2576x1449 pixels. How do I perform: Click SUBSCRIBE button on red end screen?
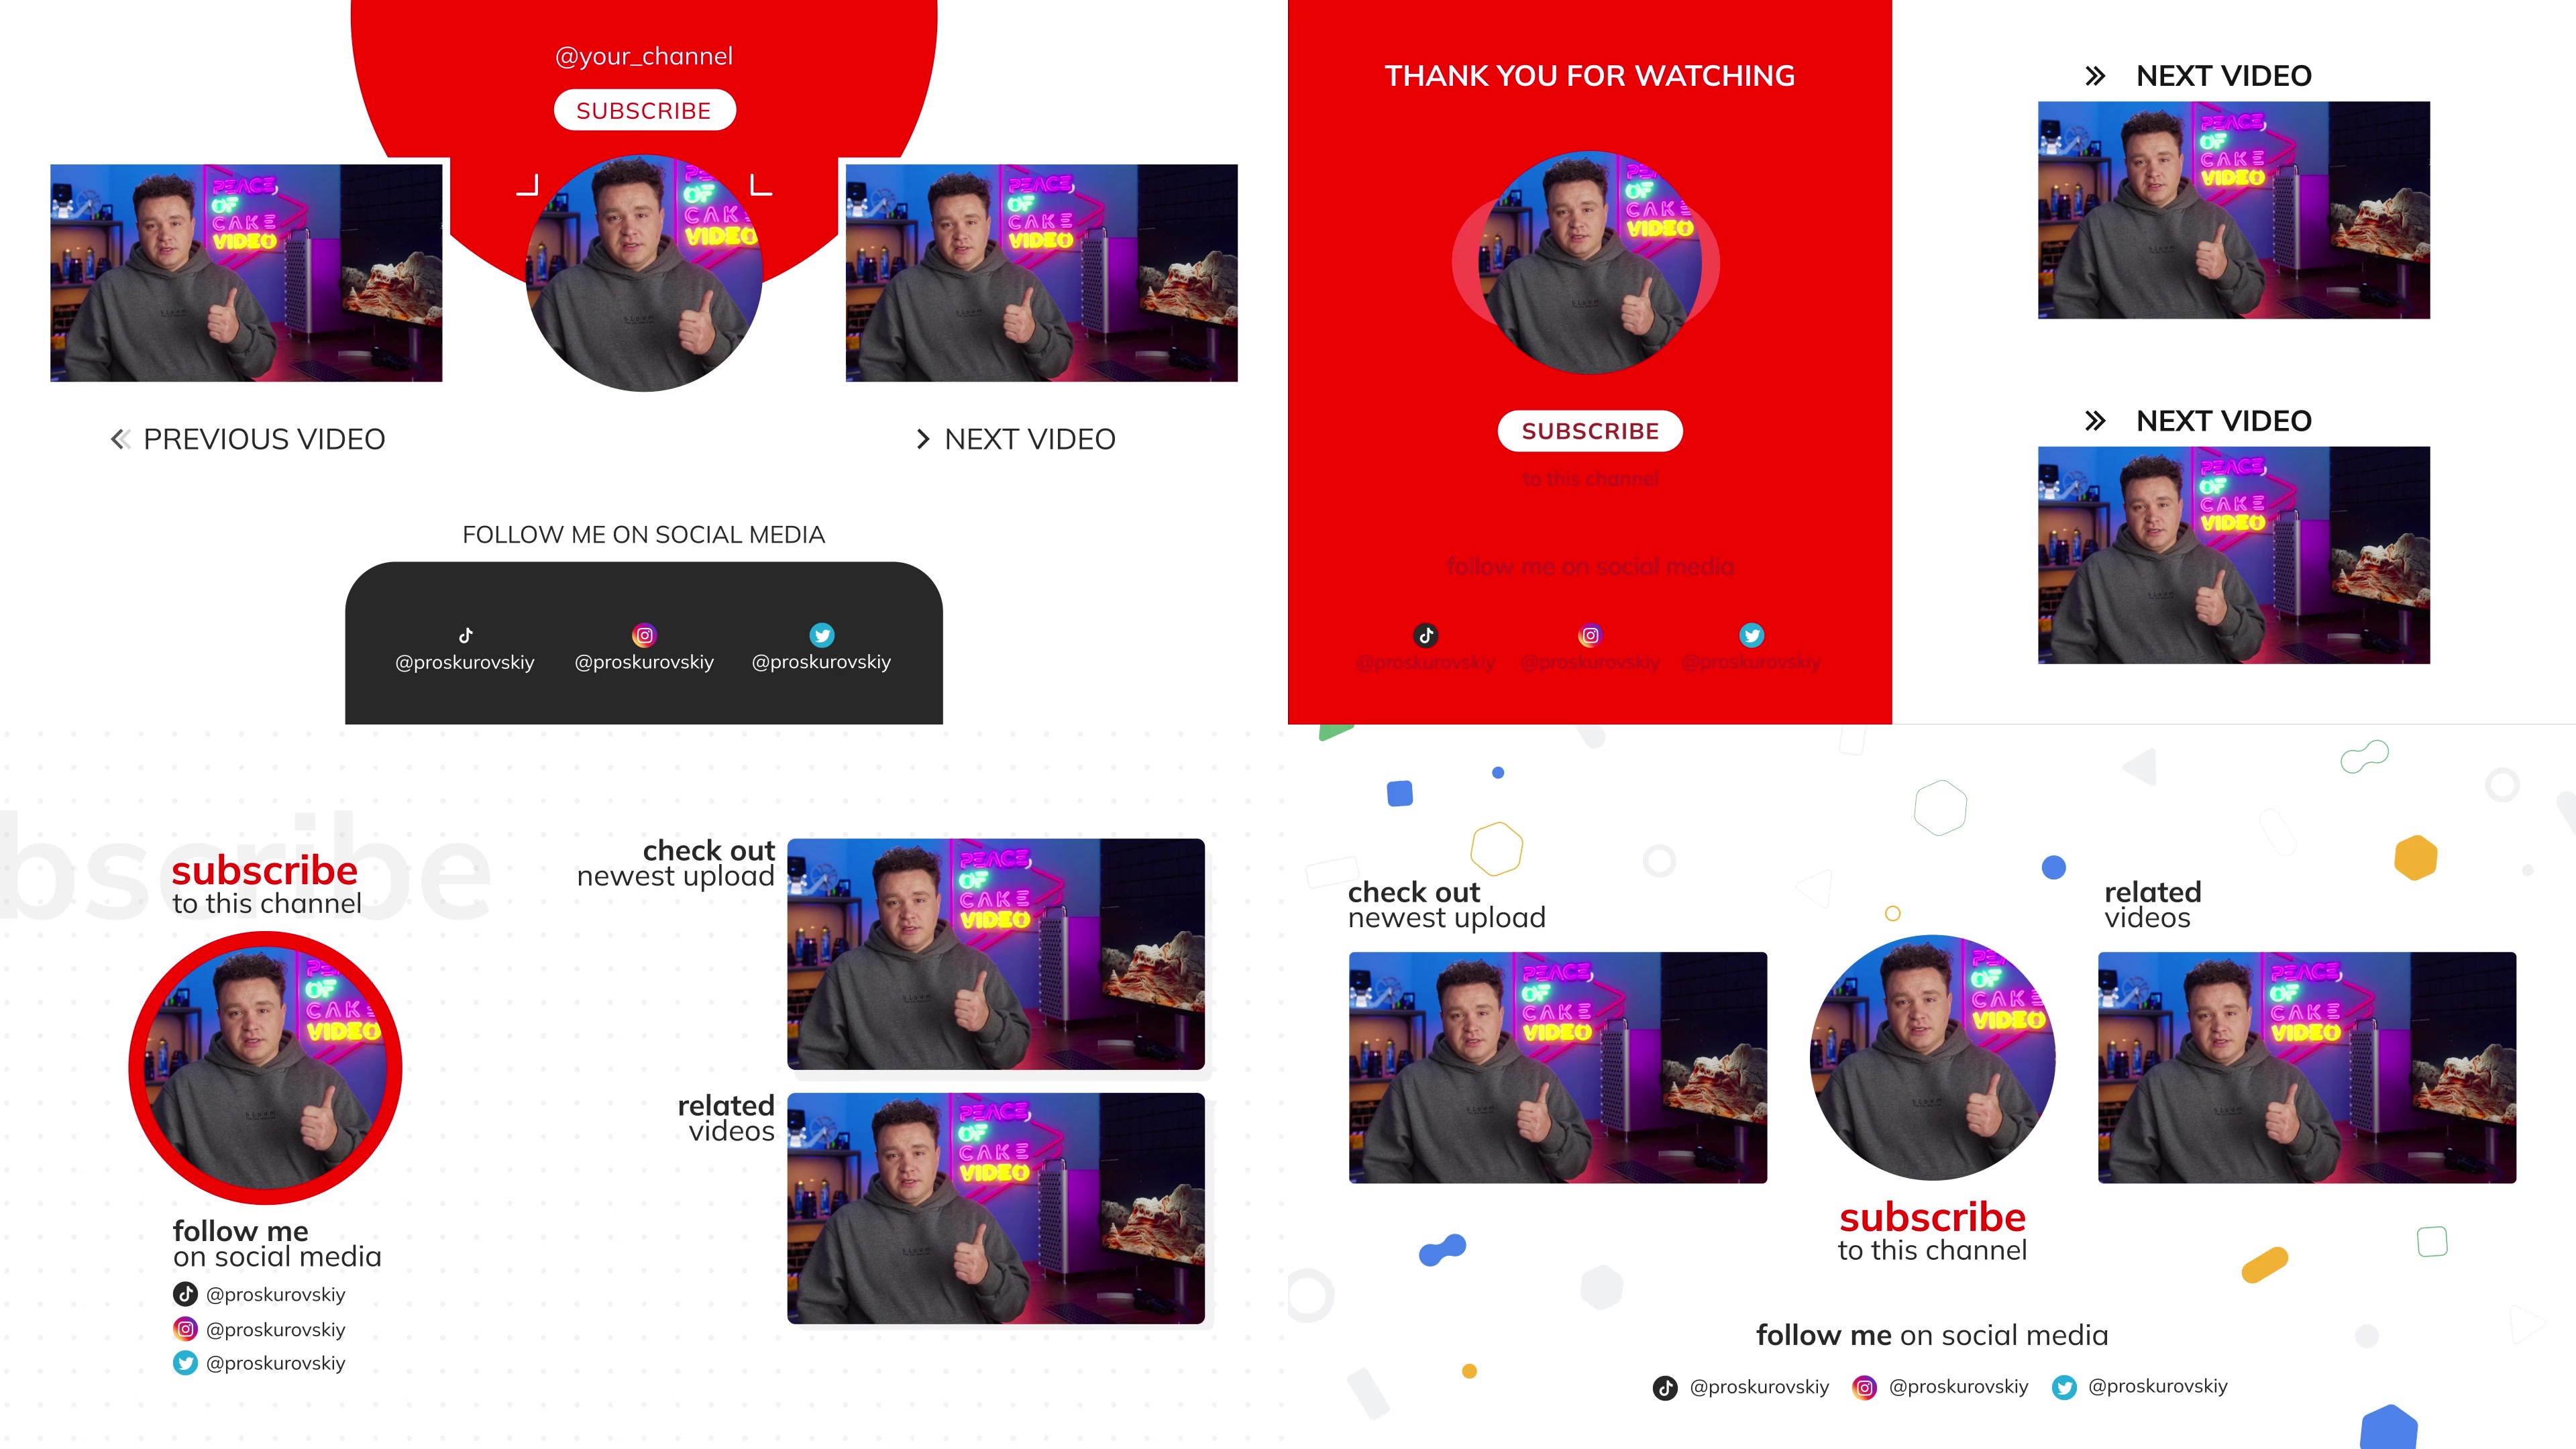click(x=1589, y=430)
